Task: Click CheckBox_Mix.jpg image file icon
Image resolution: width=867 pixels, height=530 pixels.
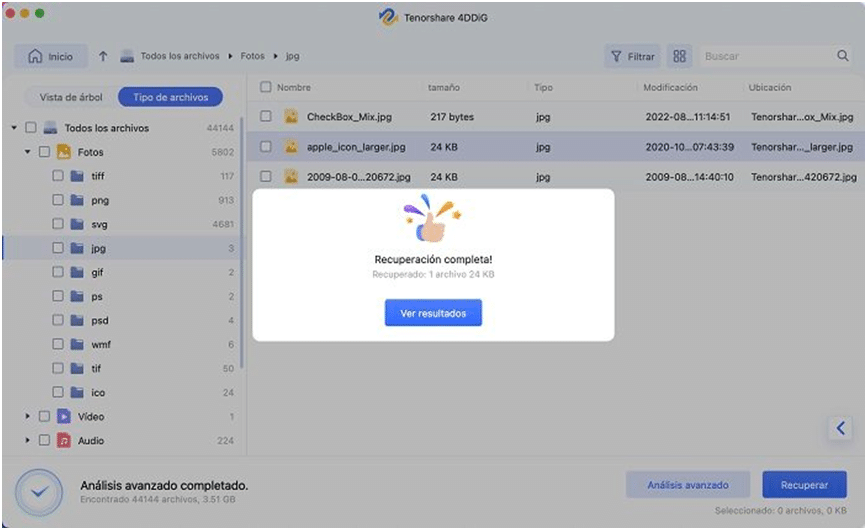Action: [291, 116]
